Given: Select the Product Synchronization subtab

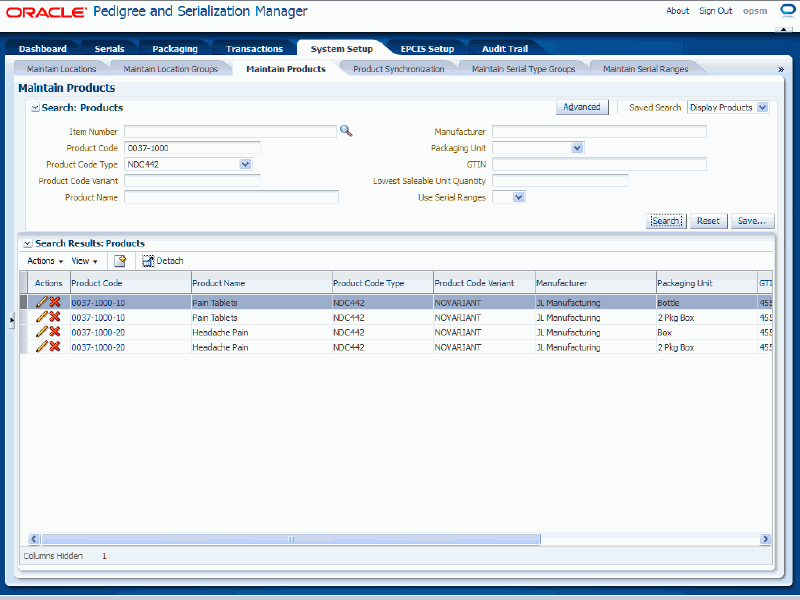Looking at the screenshot, I should click(x=398, y=69).
